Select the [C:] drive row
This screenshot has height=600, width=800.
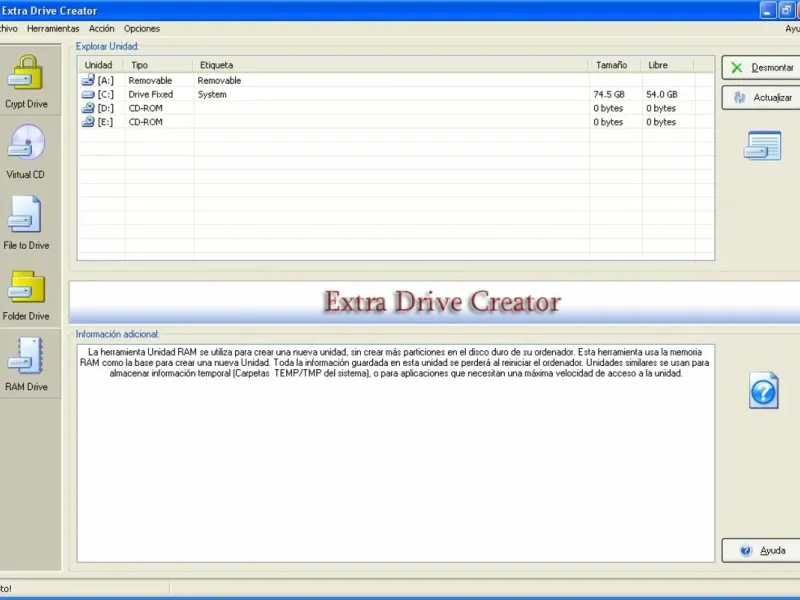point(395,94)
